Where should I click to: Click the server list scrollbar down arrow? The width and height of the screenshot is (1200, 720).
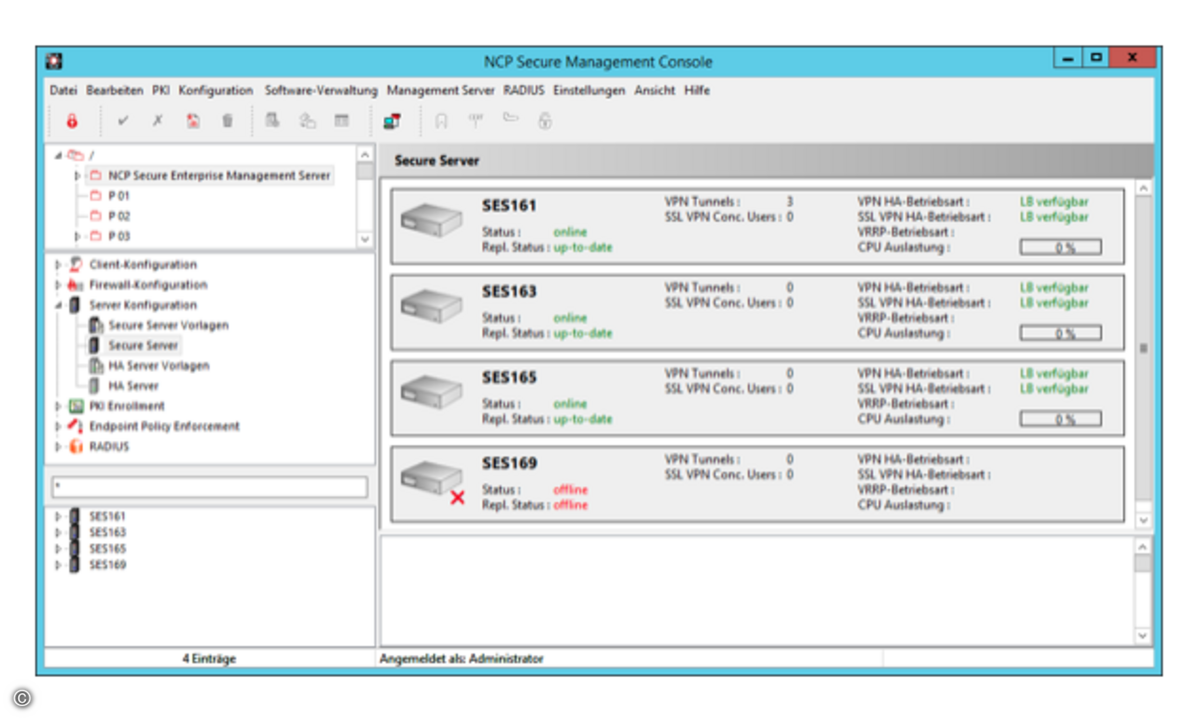[x=1144, y=520]
